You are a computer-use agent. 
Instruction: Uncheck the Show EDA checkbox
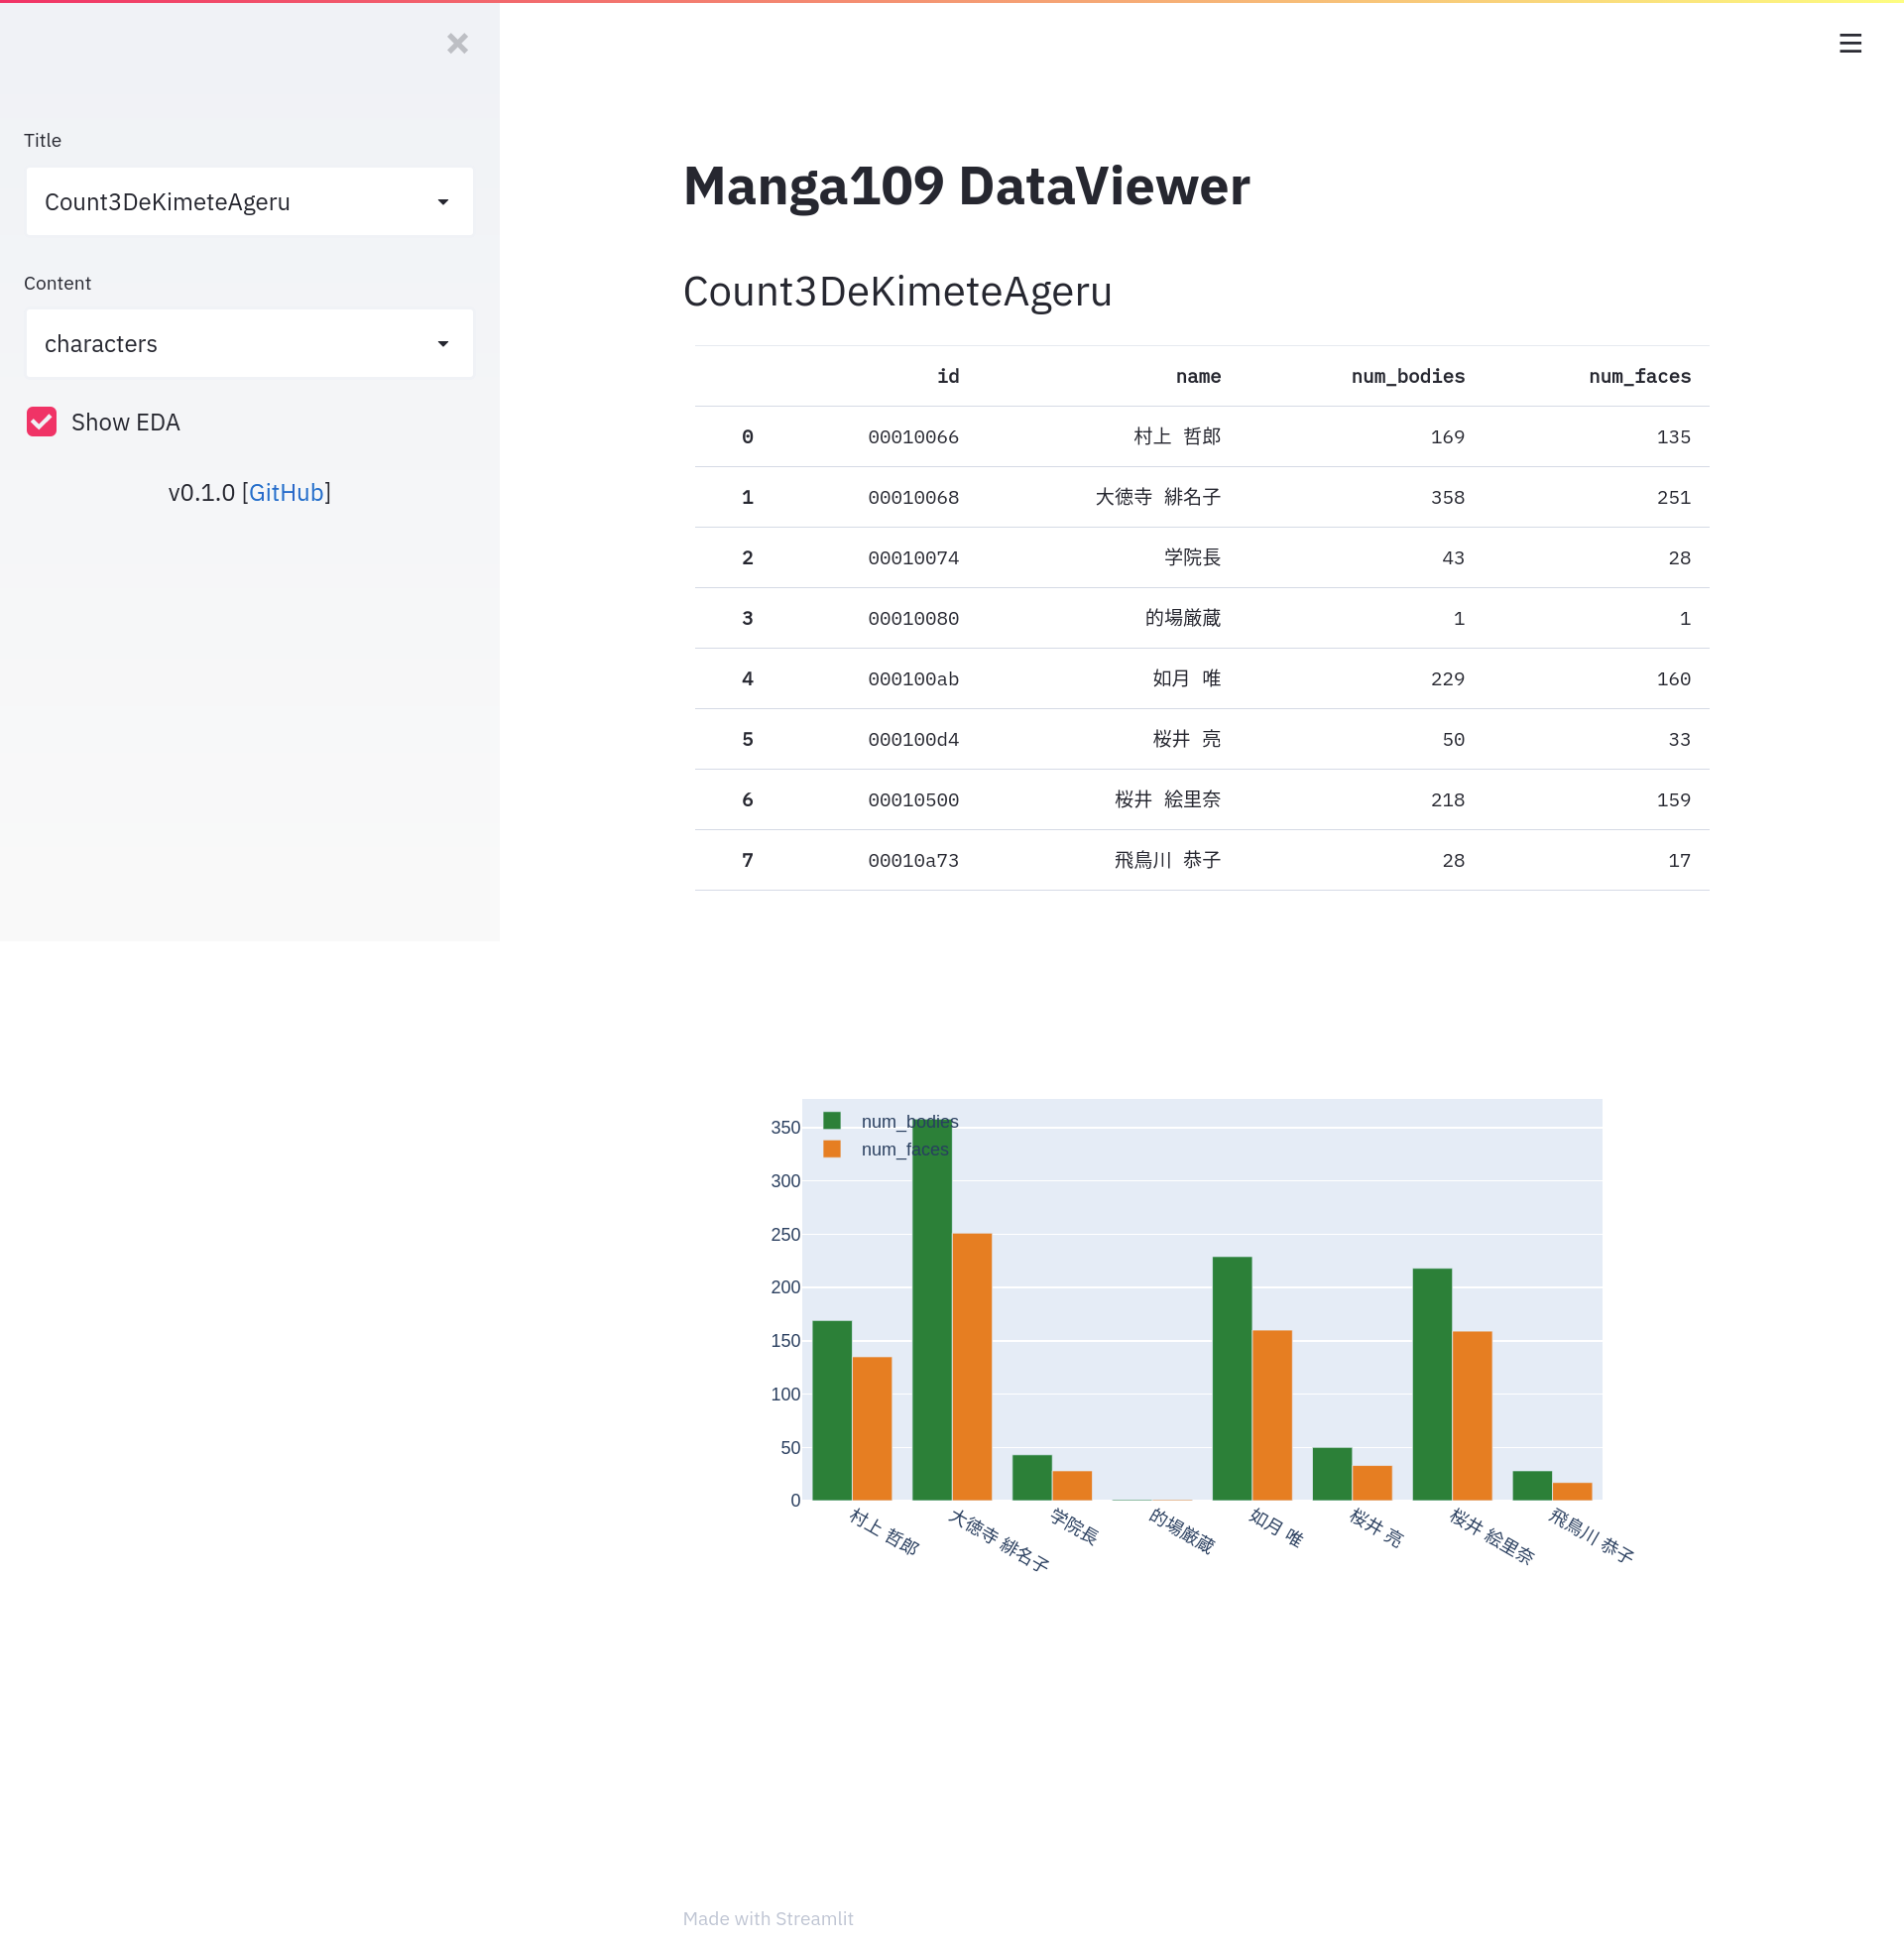click(42, 422)
